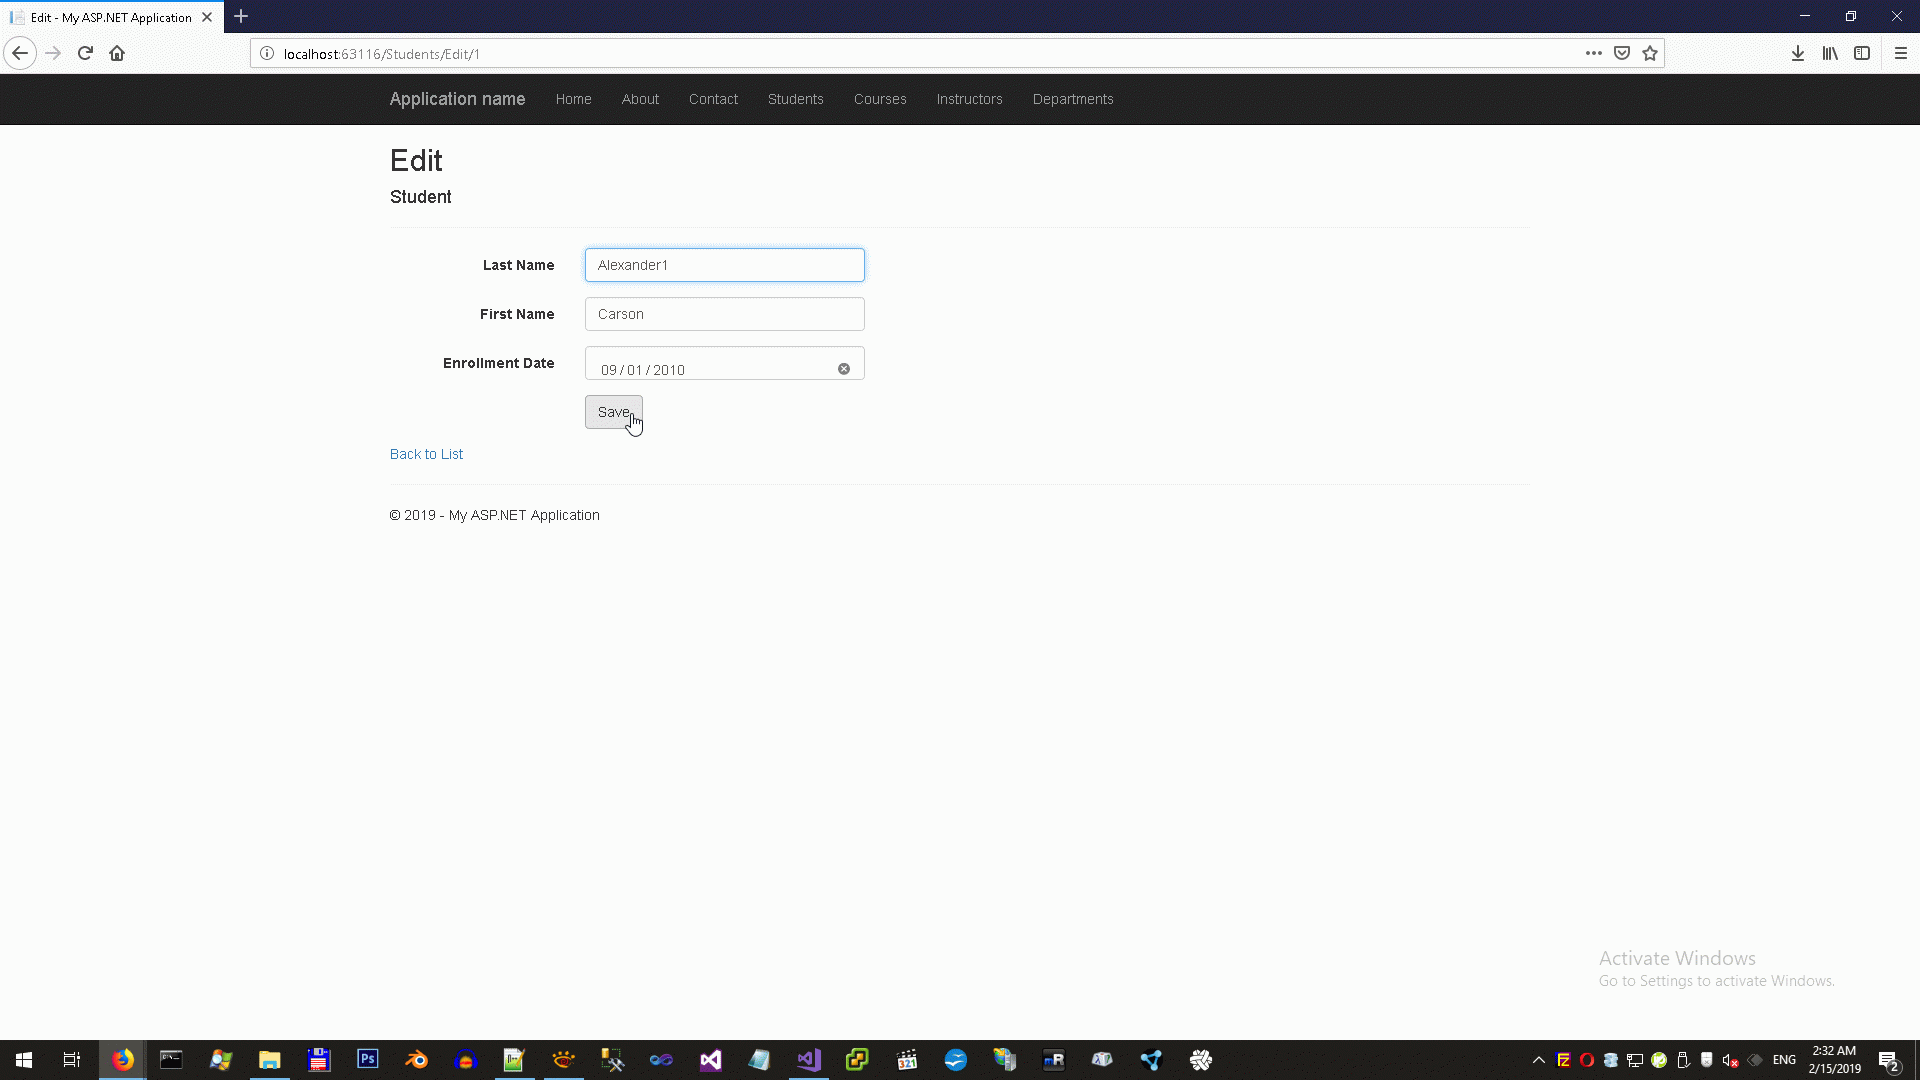The width and height of the screenshot is (1920, 1080).
Task: Click the browser reload icon
Action: [x=85, y=53]
